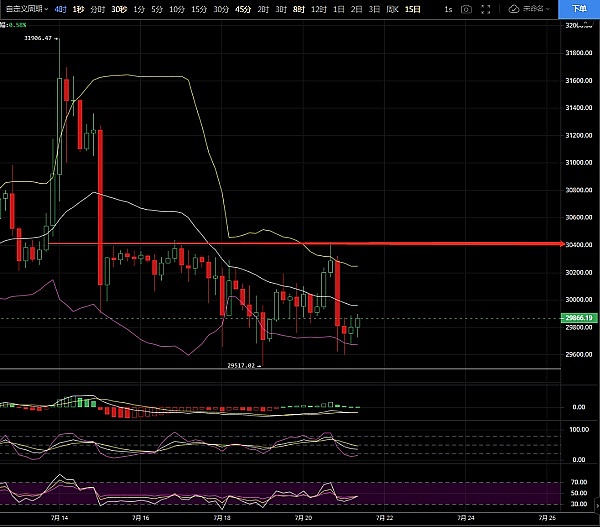Click the 29517.02 low price marker
600x527 pixels.
coord(242,366)
